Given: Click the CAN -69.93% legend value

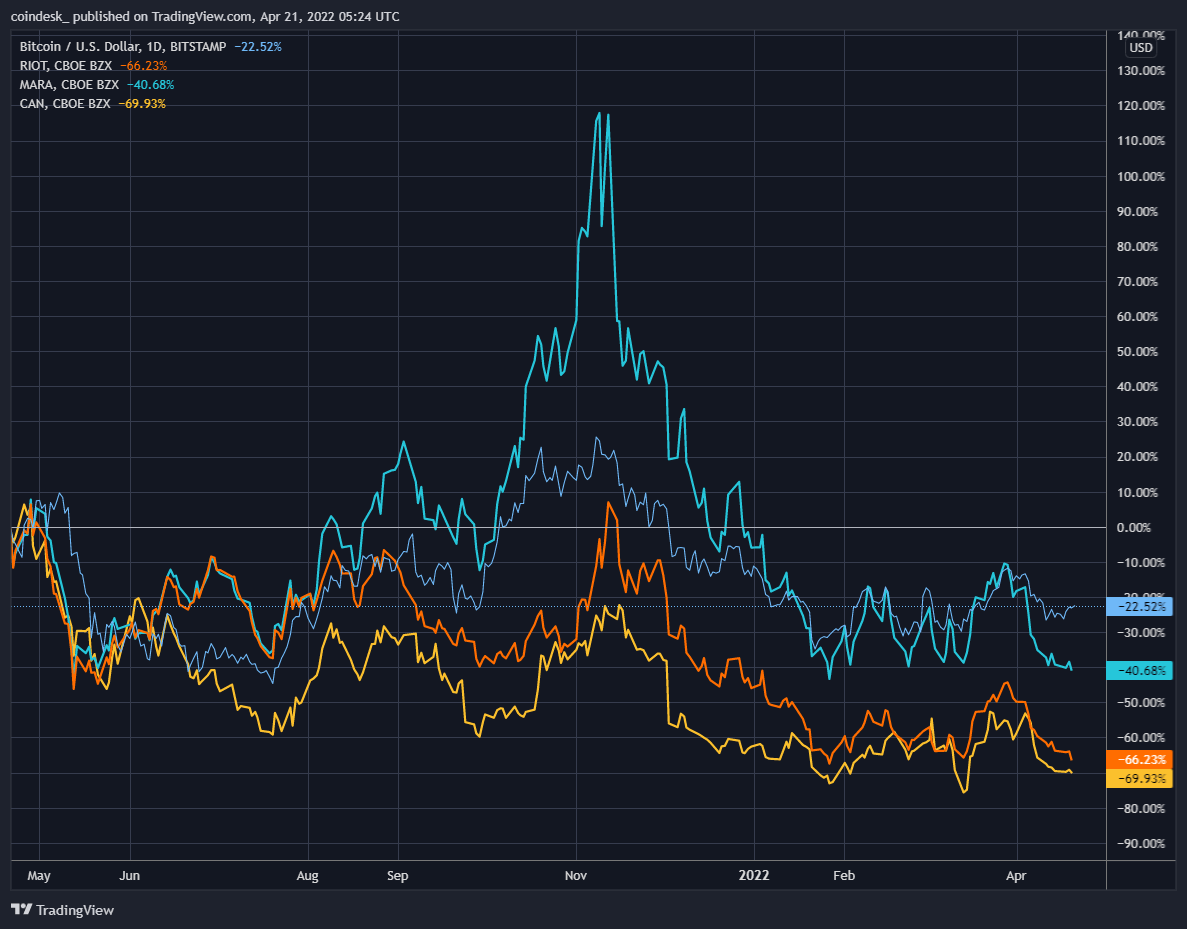Looking at the screenshot, I should coord(142,104).
